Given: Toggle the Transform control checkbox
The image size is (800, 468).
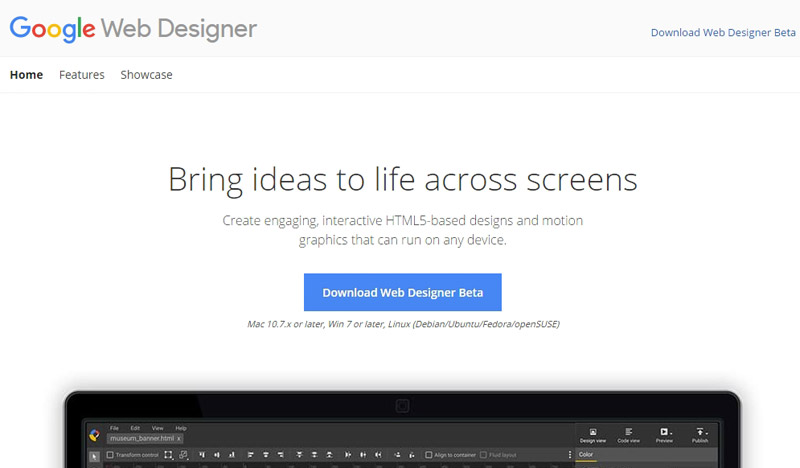Looking at the screenshot, I should (110, 455).
